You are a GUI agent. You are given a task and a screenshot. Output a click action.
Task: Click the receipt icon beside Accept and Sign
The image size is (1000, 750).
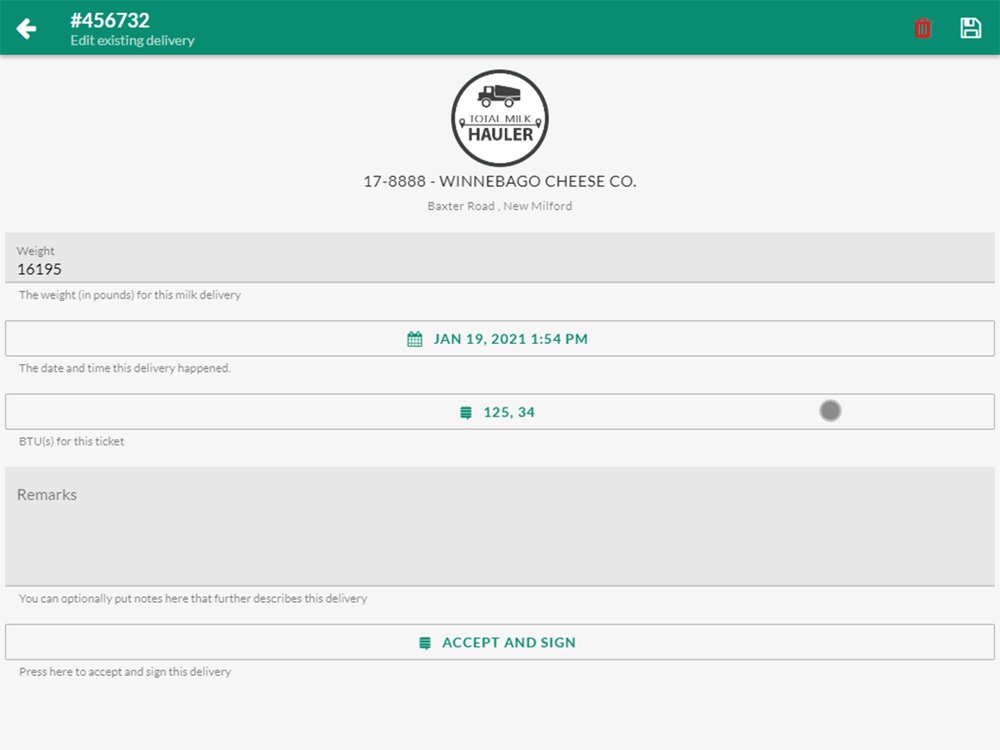click(425, 643)
